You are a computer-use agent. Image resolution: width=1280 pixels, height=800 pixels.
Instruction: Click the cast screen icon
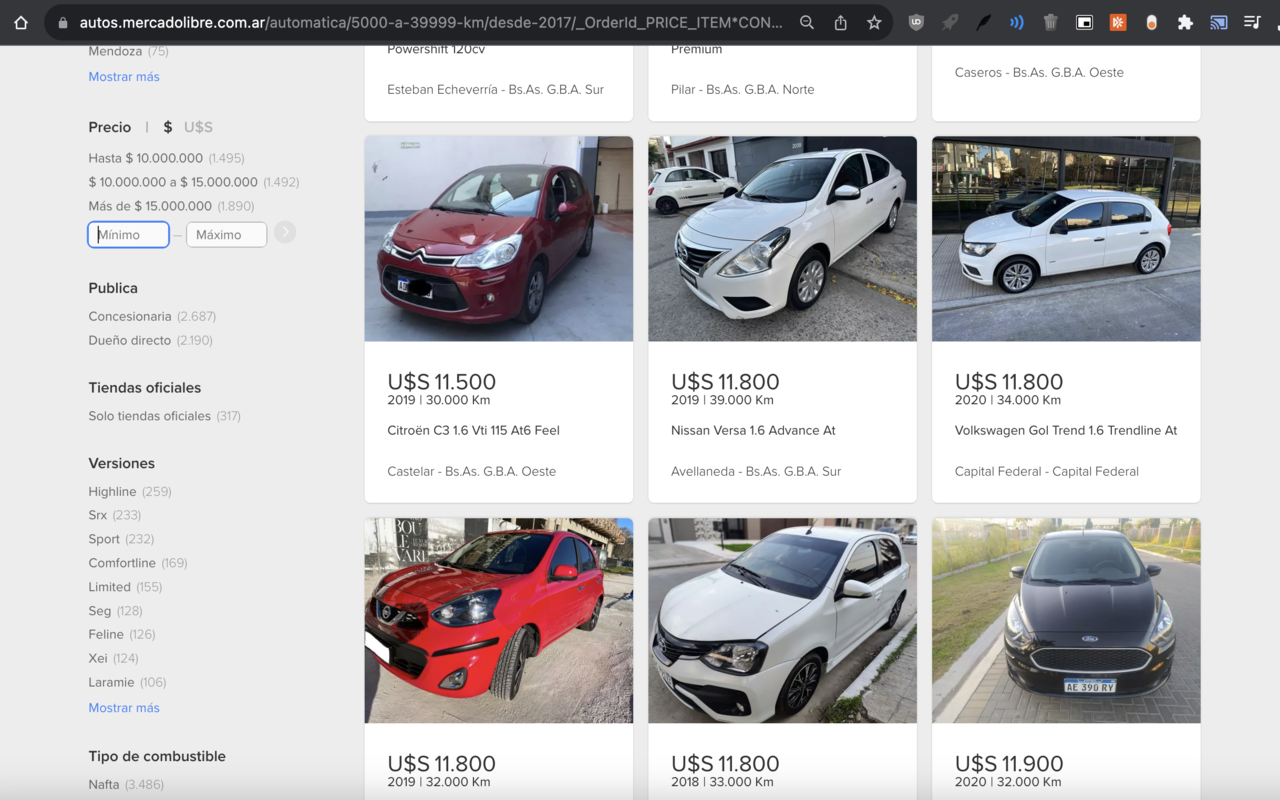coord(1218,22)
